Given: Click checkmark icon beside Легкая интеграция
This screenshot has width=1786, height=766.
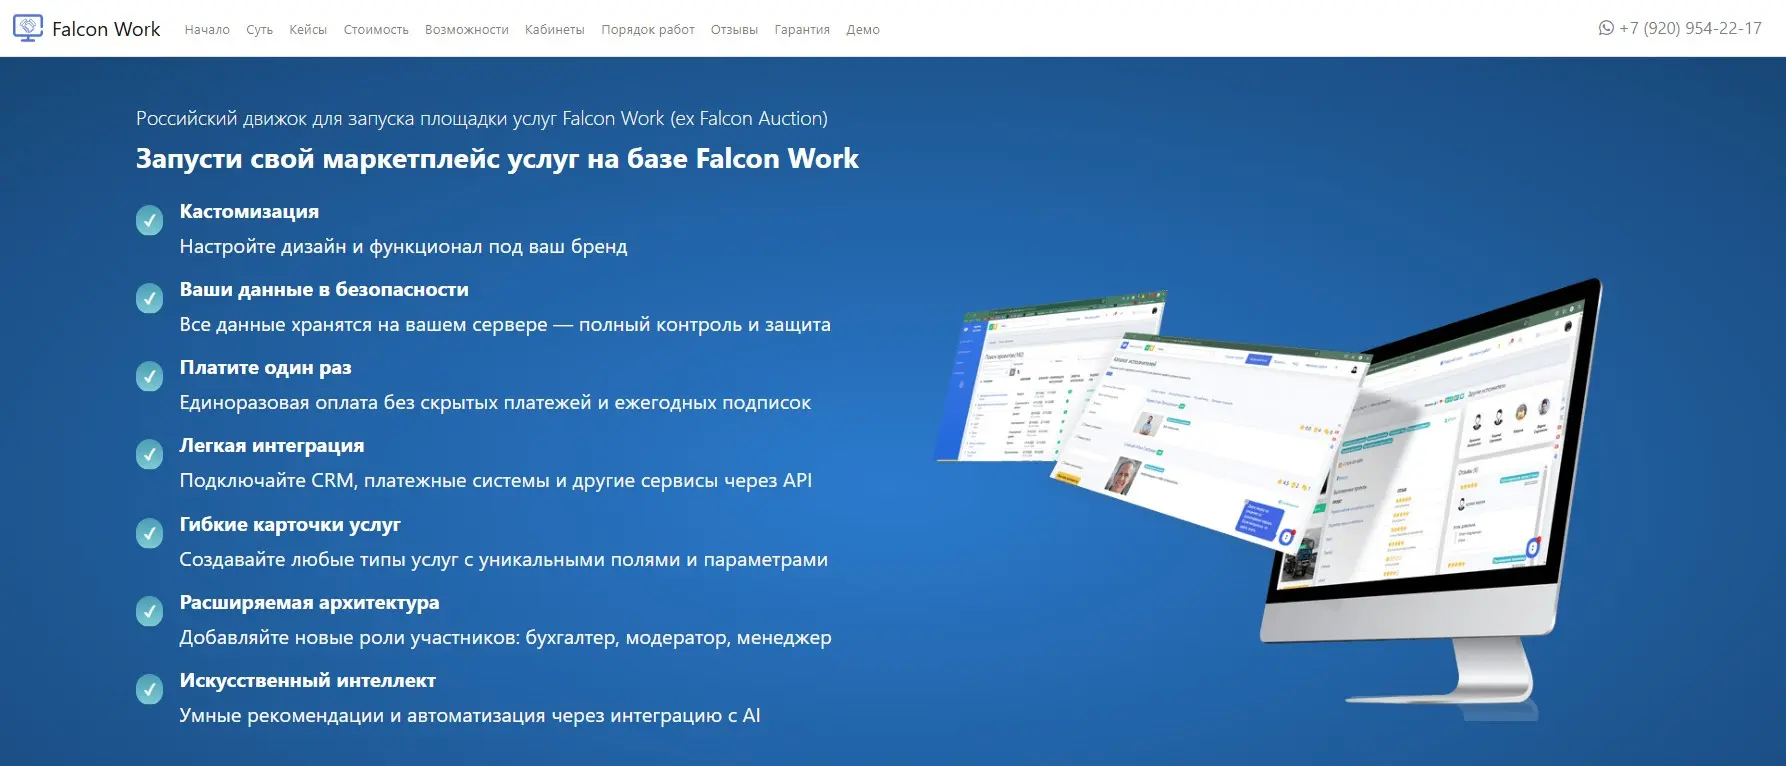Looking at the screenshot, I should click(x=150, y=454).
